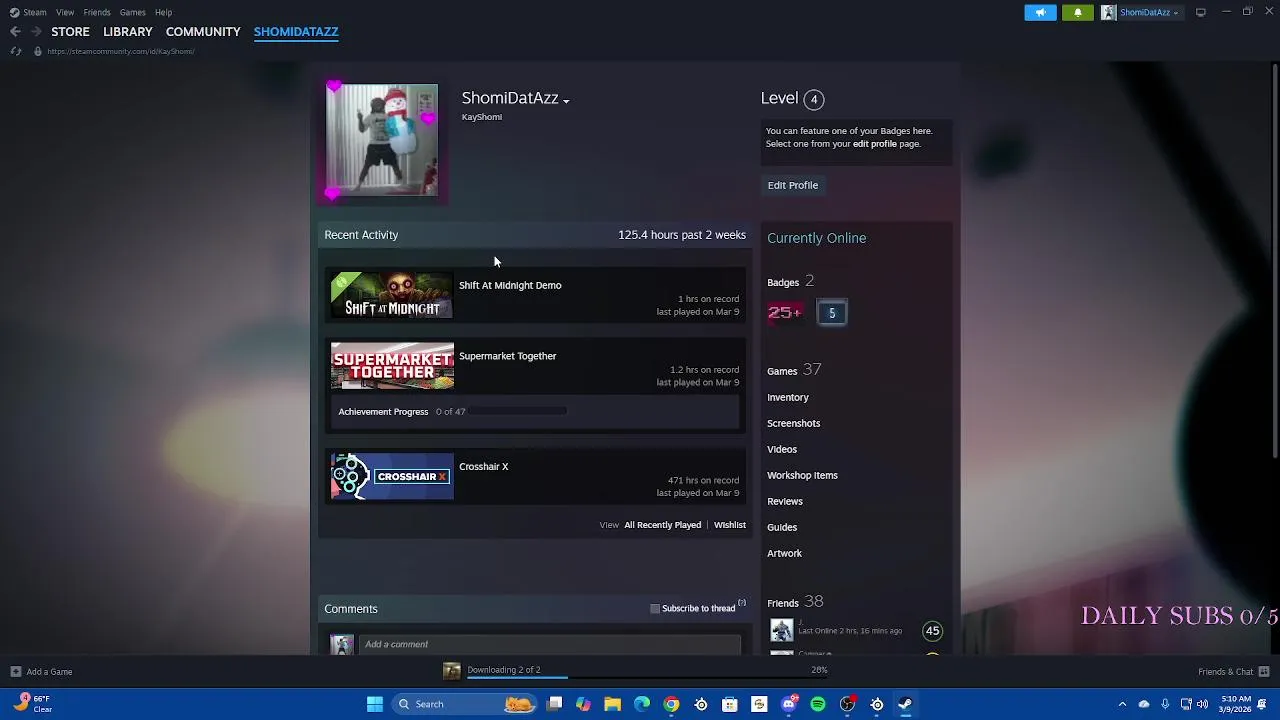Open the 25+ games owned badge
This screenshot has width=1280, height=720.
(785, 313)
